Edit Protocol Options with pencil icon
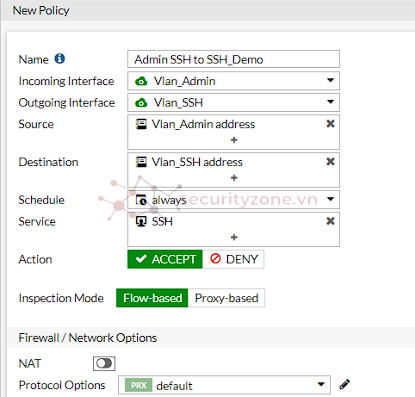This screenshot has width=415, height=397. pos(345,384)
